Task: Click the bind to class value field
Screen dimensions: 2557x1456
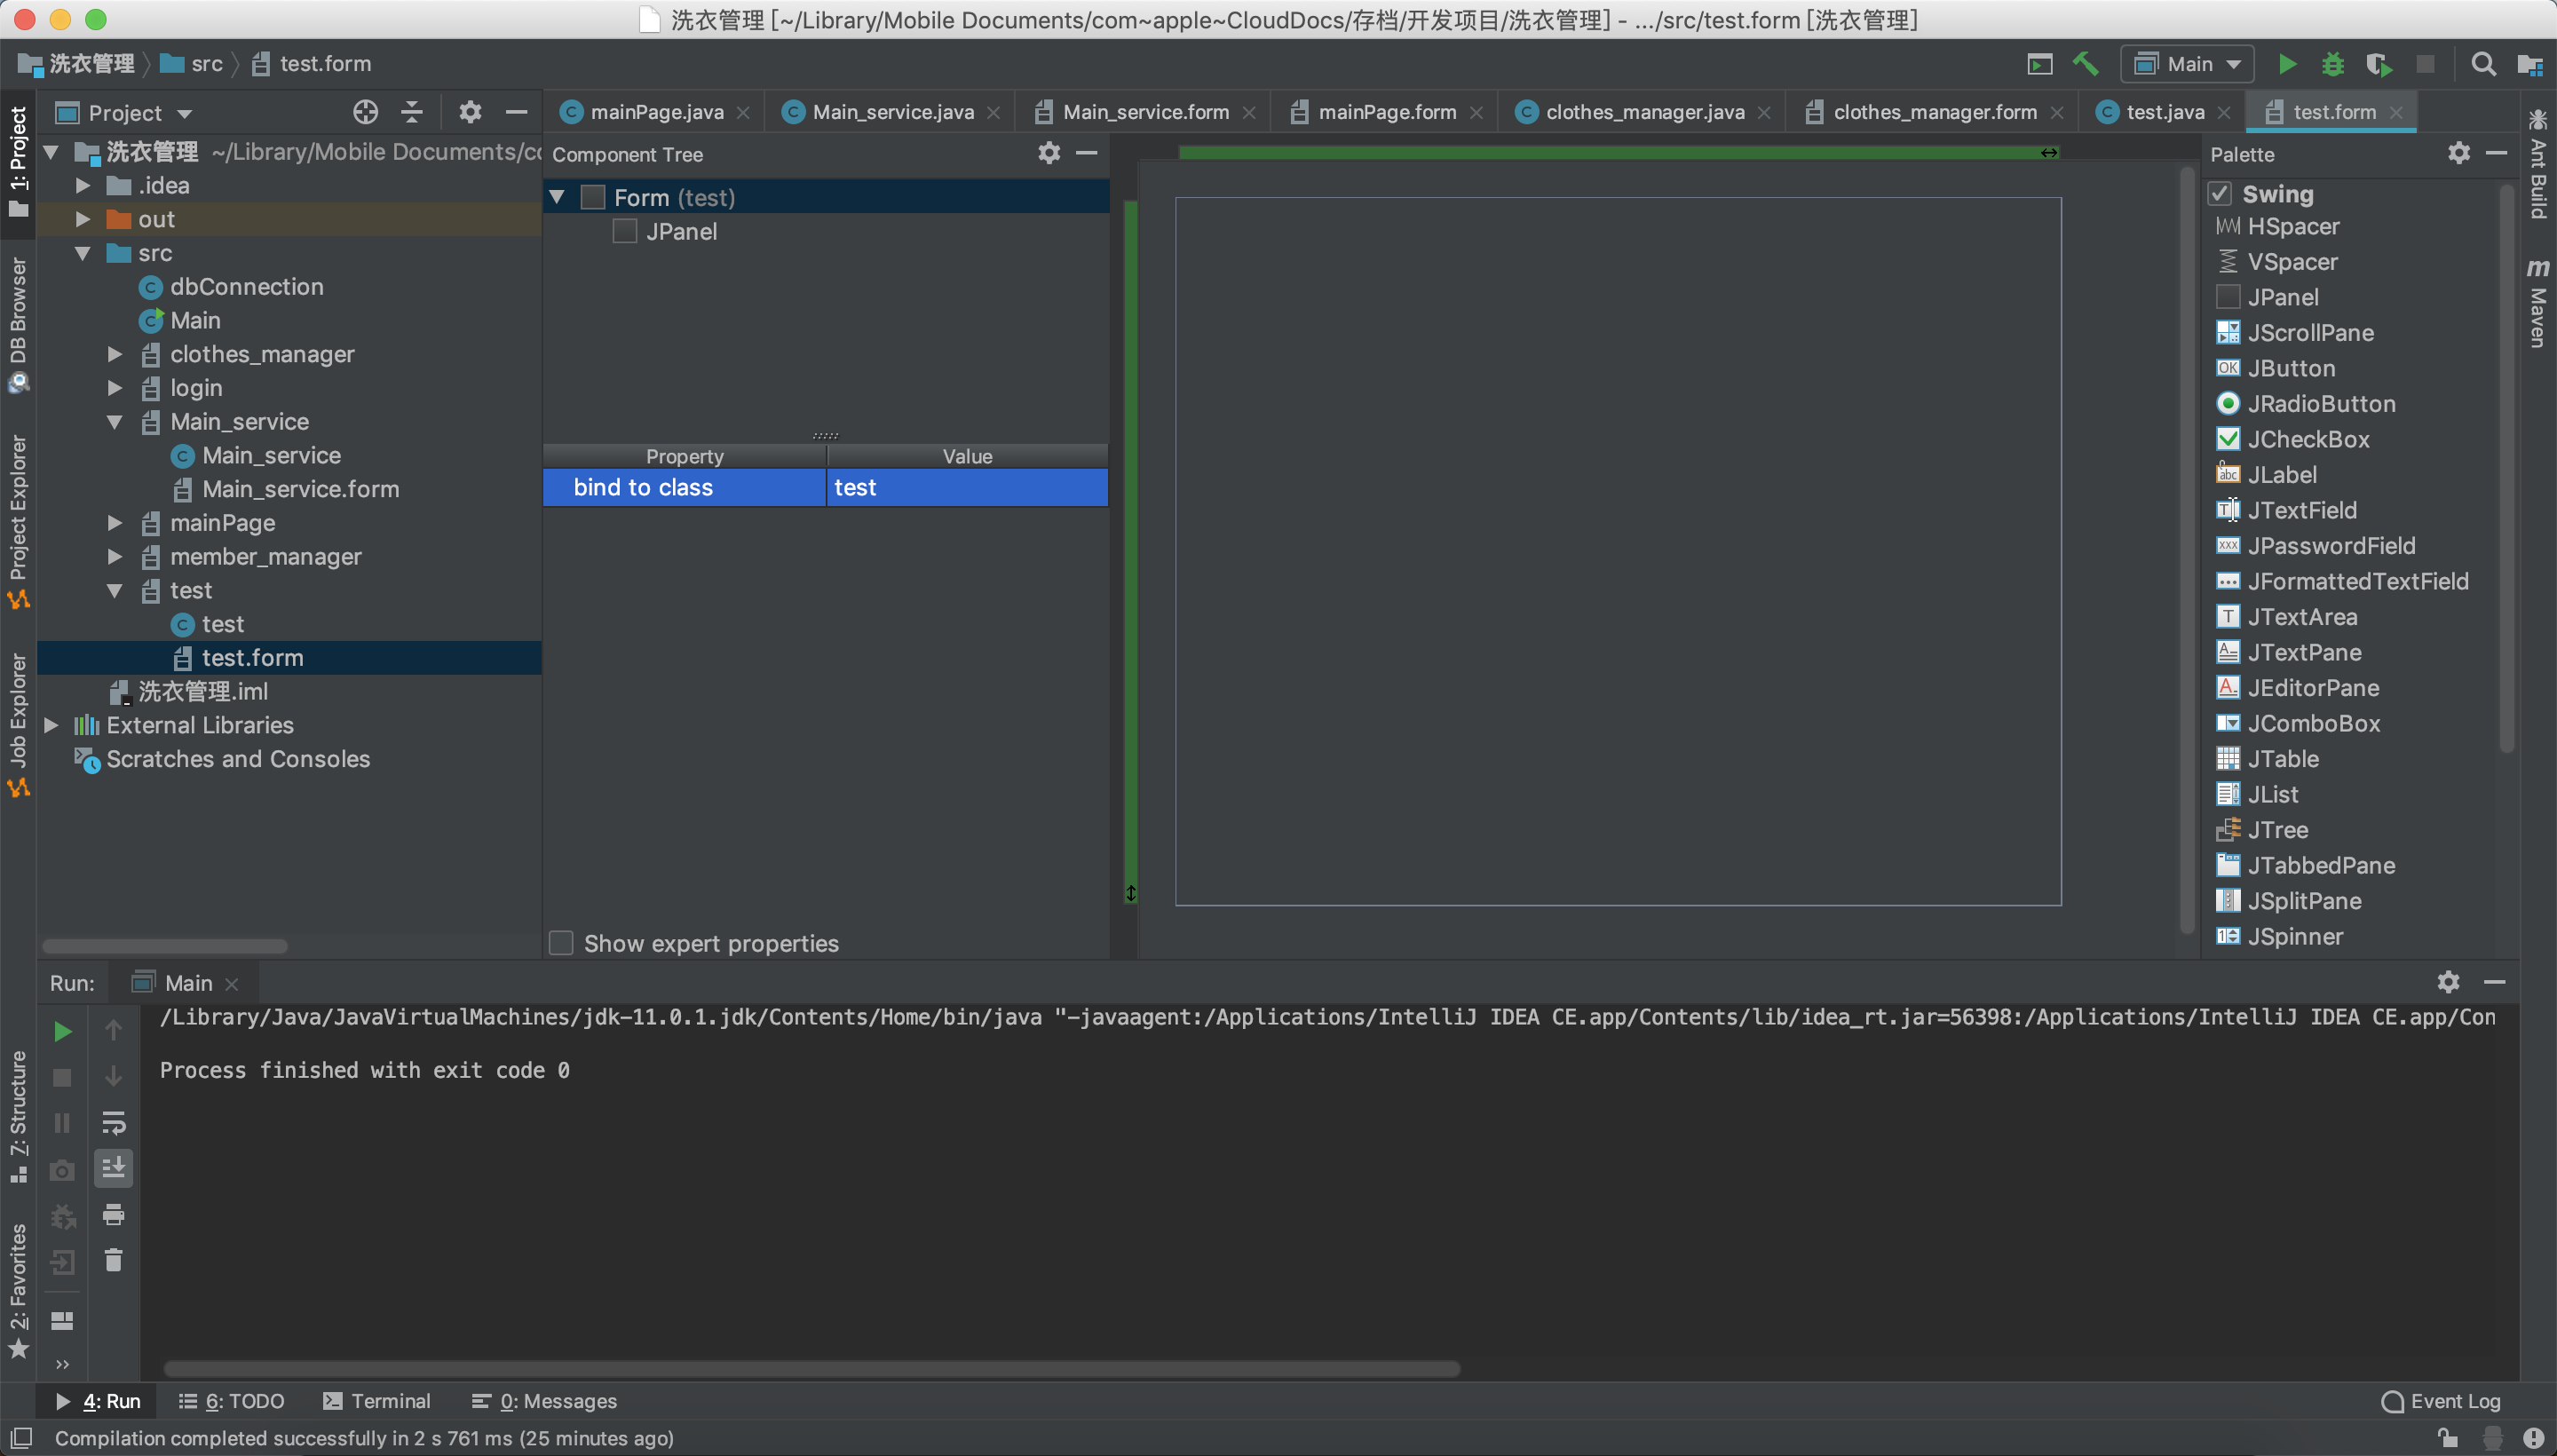Action: point(966,487)
